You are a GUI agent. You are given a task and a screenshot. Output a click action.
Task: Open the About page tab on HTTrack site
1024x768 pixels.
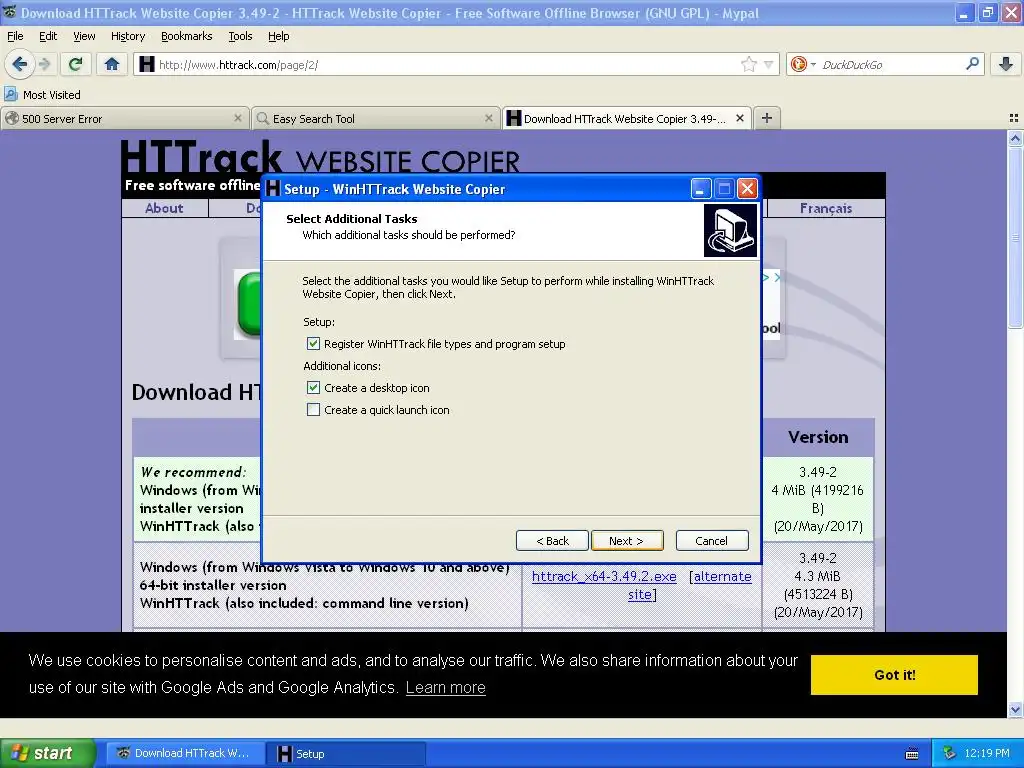coord(165,208)
